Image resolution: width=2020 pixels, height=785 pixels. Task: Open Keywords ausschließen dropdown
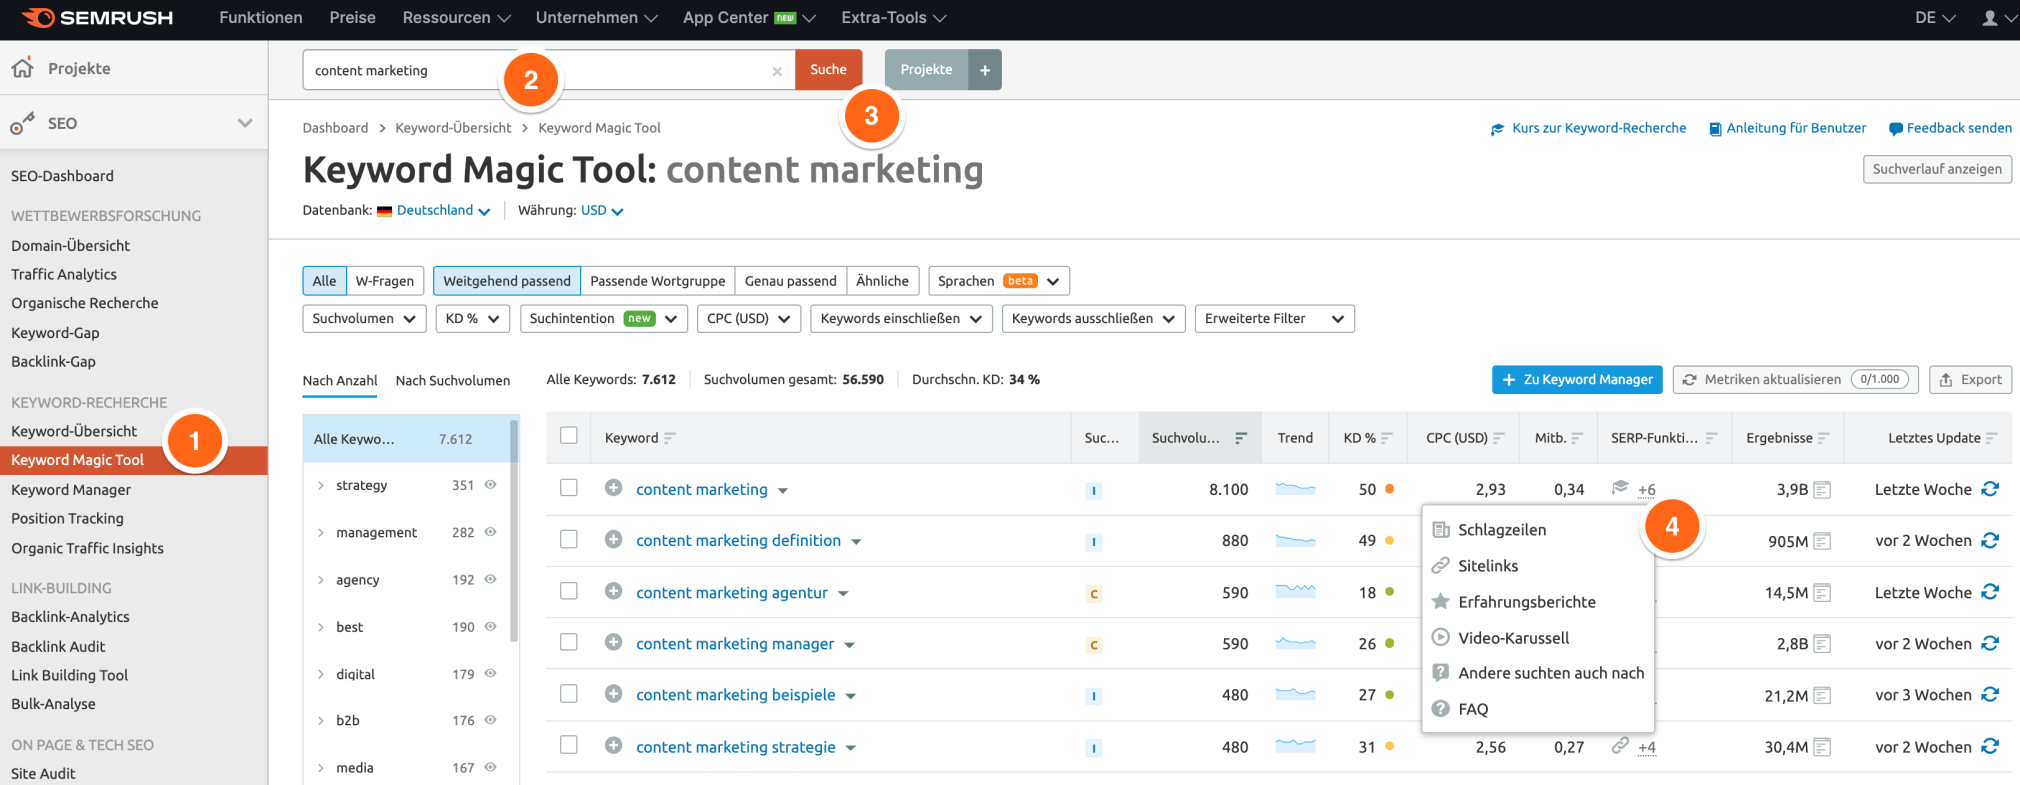coord(1093,319)
